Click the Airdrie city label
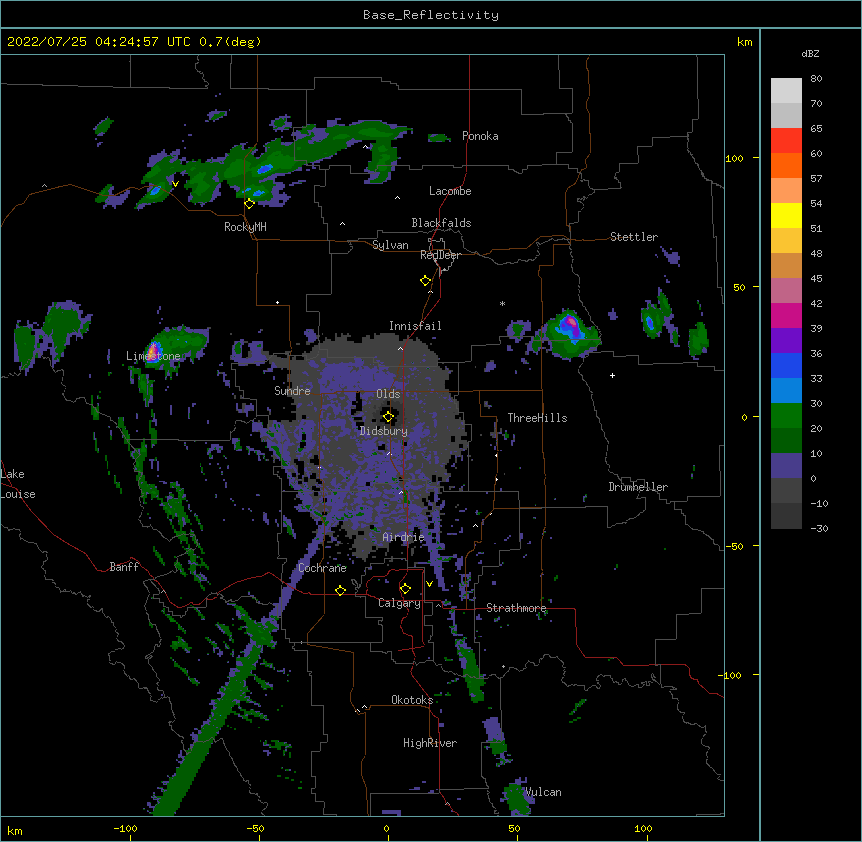 [x=404, y=537]
